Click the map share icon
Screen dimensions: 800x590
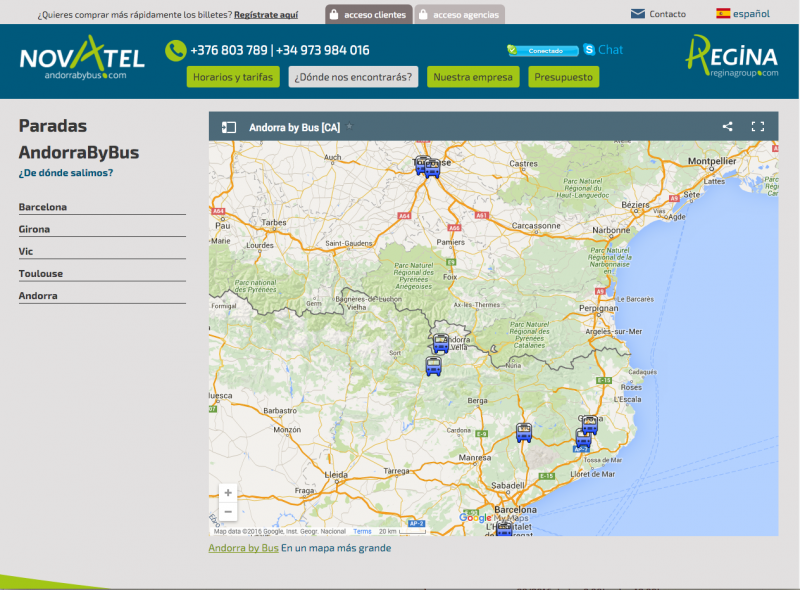pos(727,127)
